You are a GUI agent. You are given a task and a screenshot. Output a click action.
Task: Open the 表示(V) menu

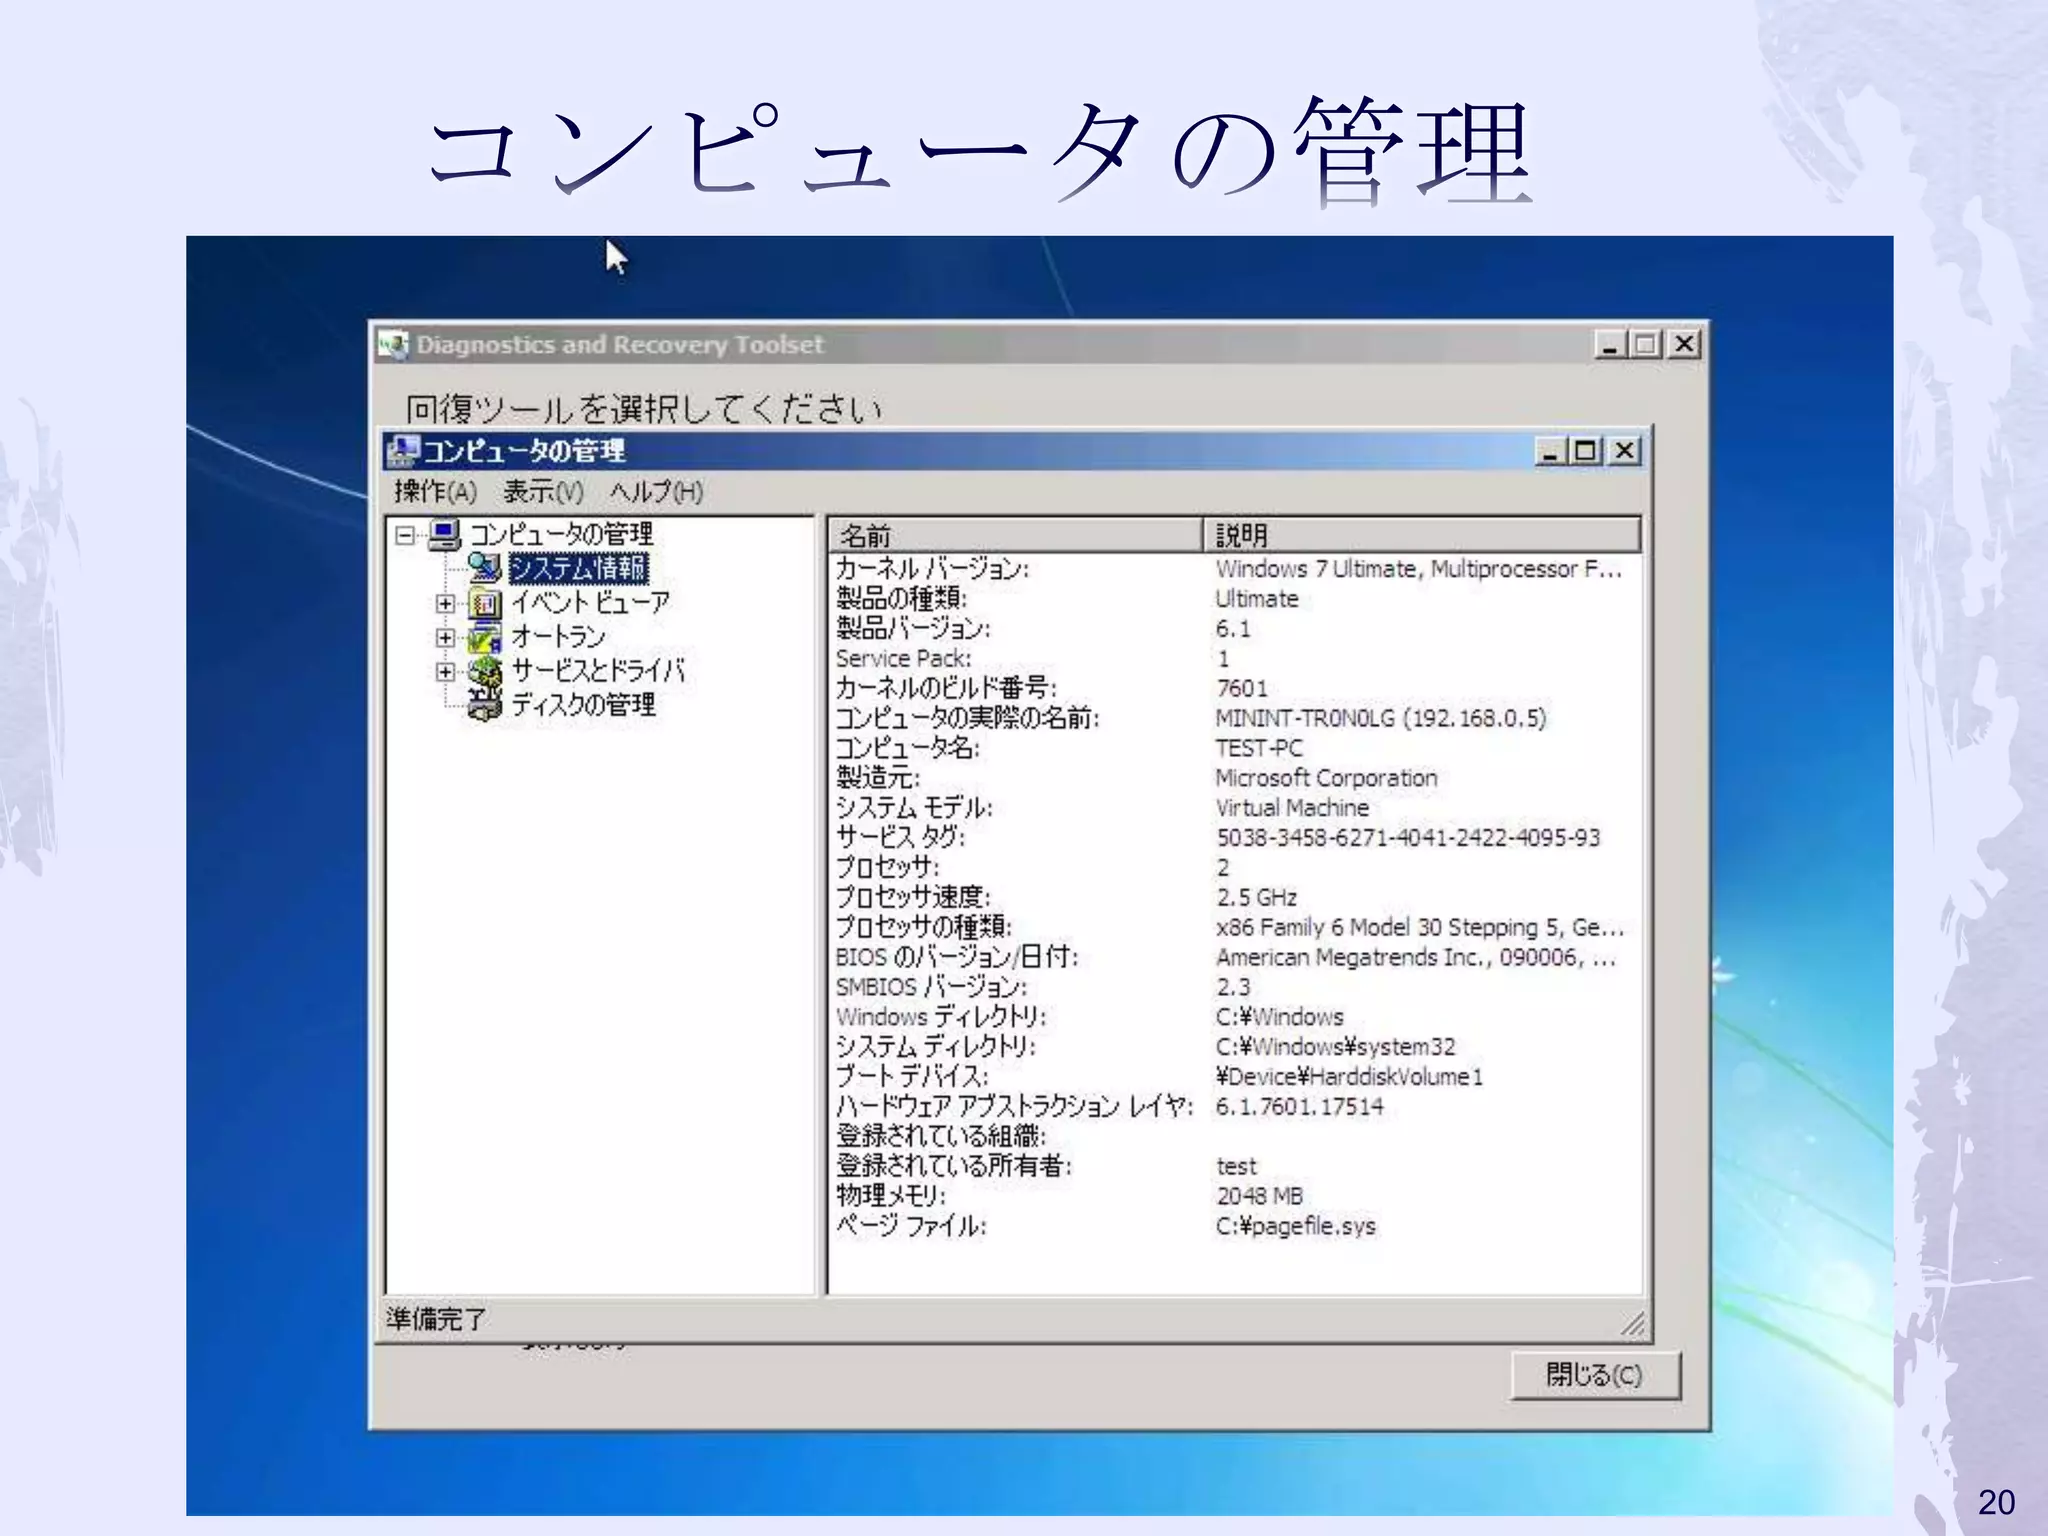(543, 492)
